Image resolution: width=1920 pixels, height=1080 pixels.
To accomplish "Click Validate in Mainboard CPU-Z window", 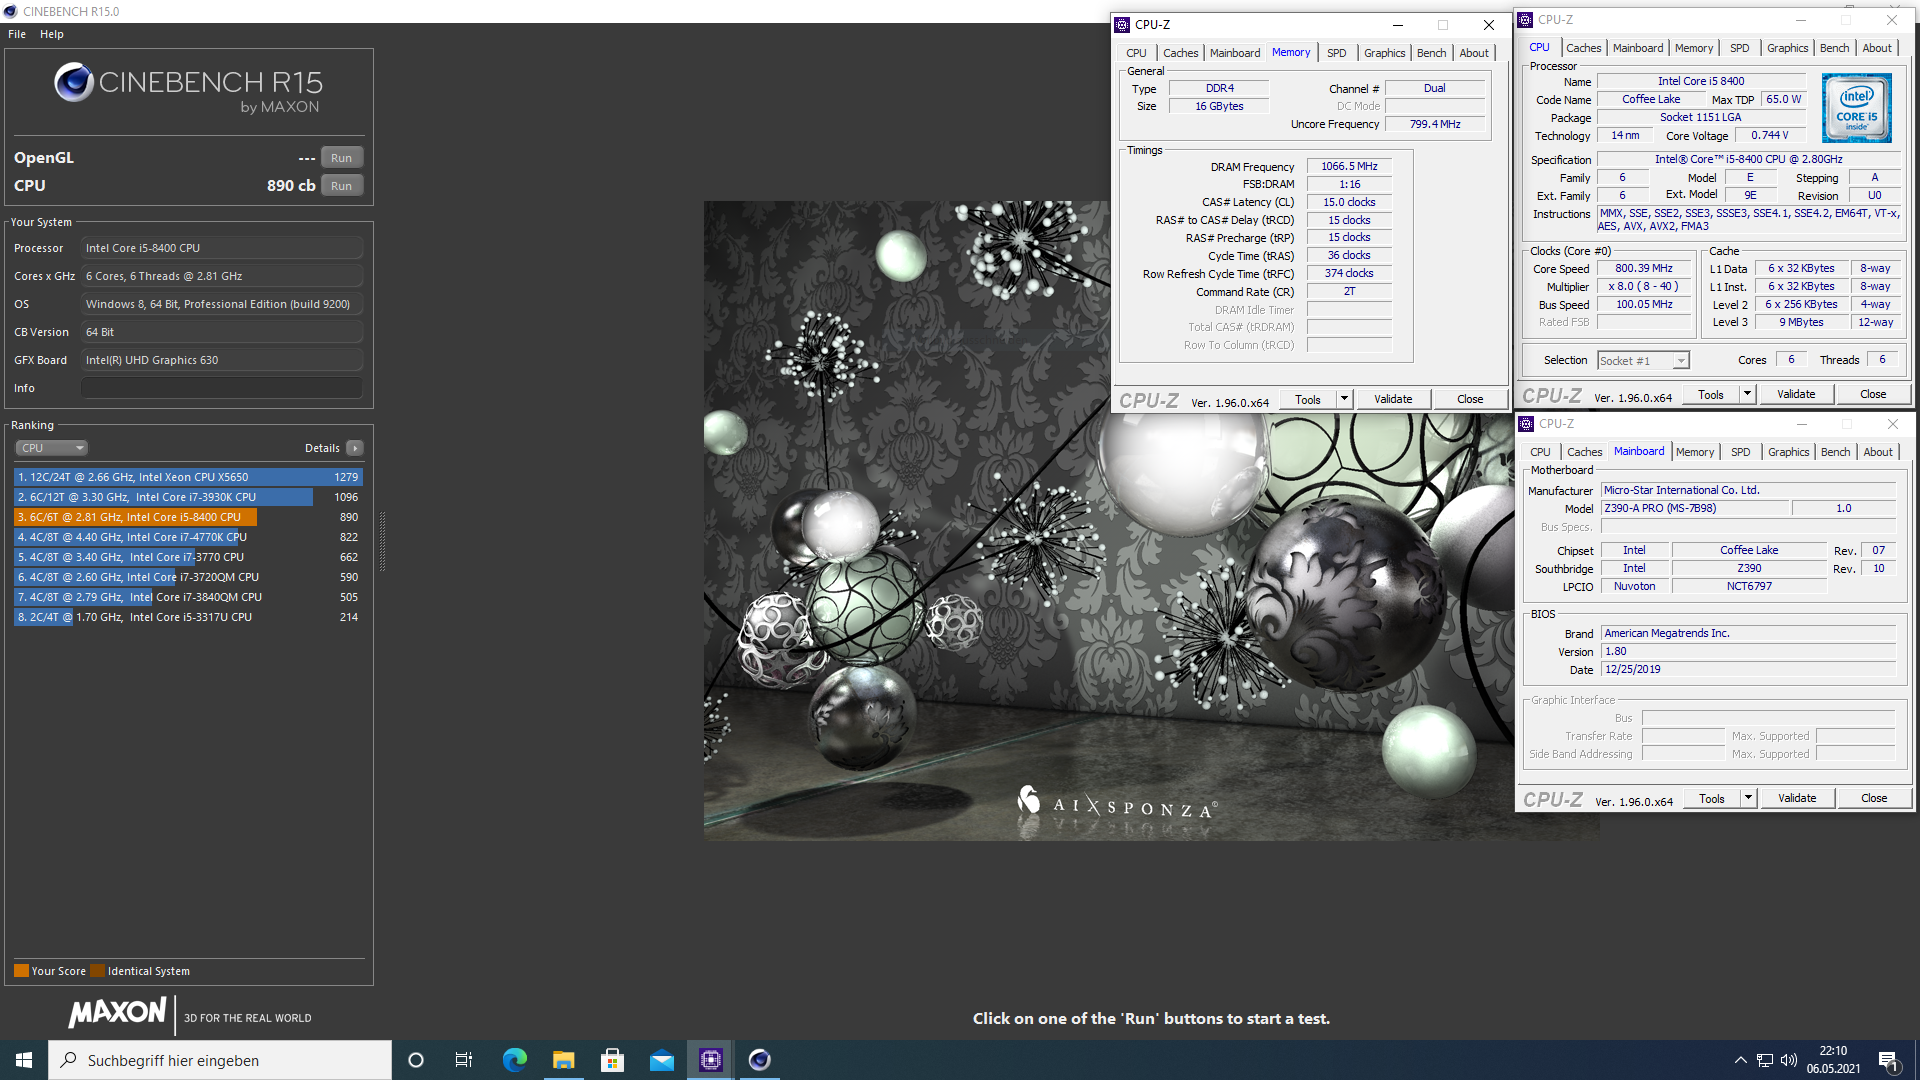I will click(x=1797, y=798).
